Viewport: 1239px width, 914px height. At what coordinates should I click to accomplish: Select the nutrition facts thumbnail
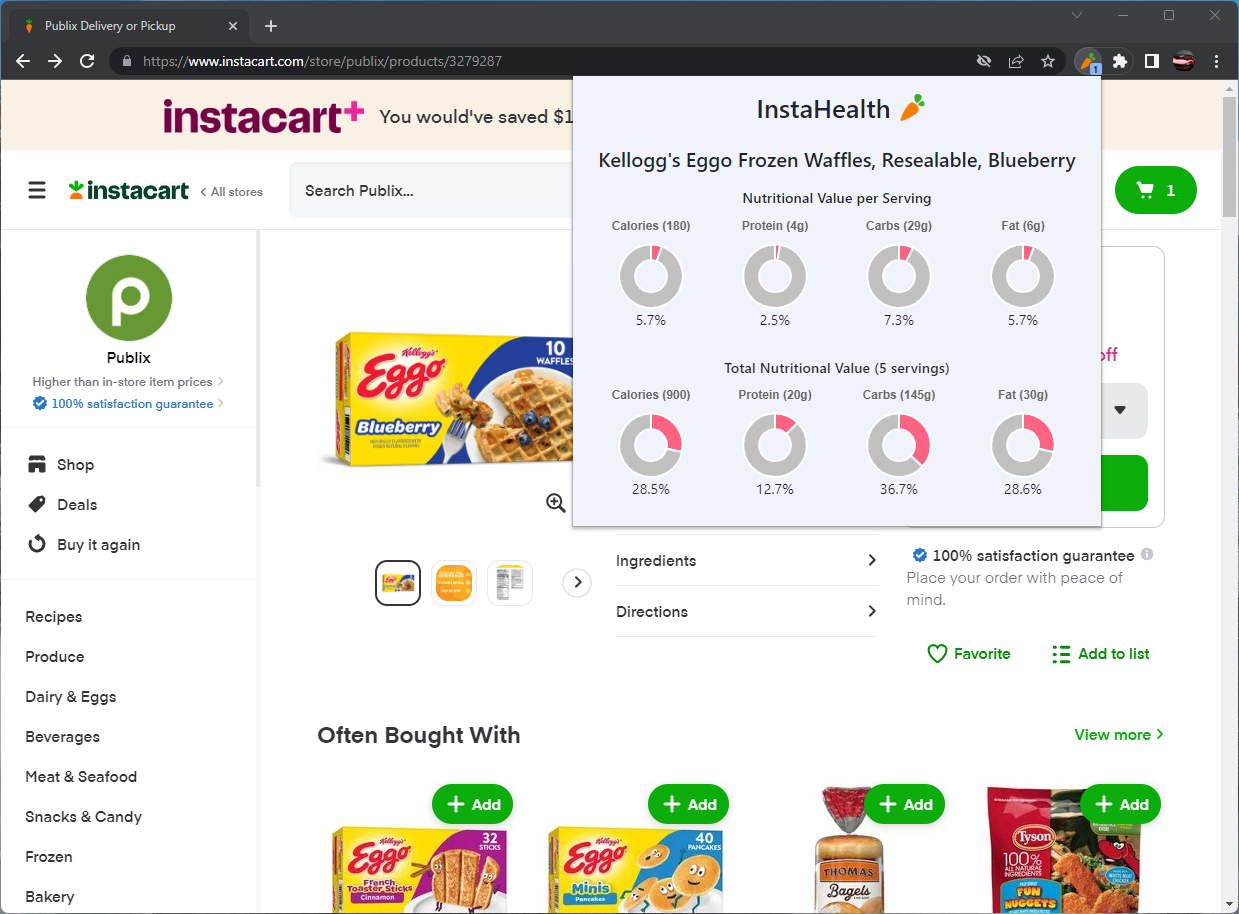[x=510, y=583]
